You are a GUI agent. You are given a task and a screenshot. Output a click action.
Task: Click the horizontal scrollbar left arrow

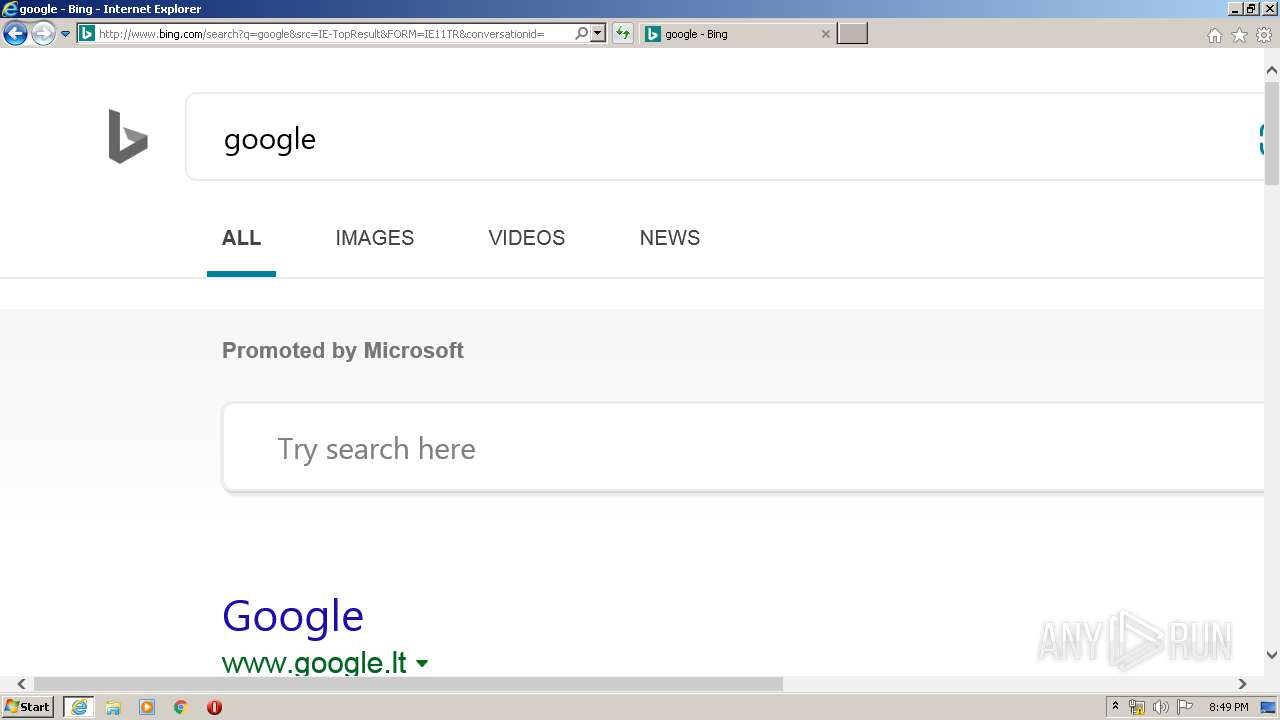[x=20, y=684]
